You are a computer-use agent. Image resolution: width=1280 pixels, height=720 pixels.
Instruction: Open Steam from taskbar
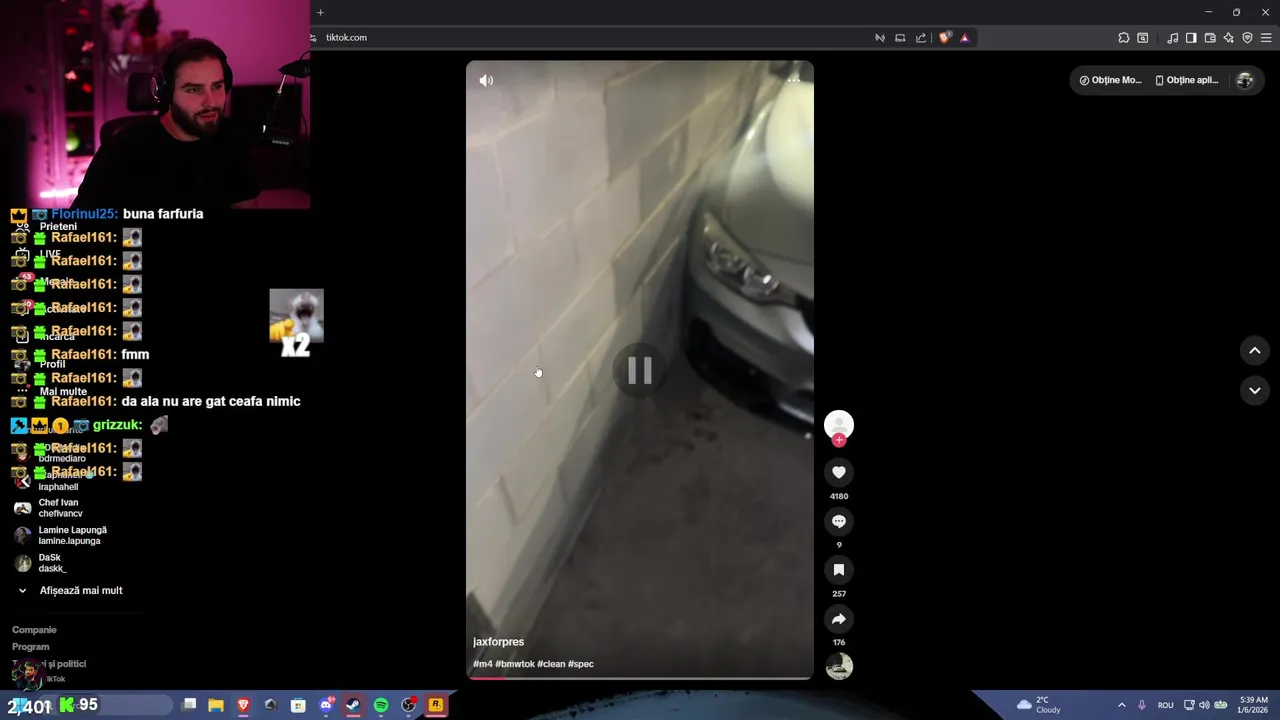(353, 705)
